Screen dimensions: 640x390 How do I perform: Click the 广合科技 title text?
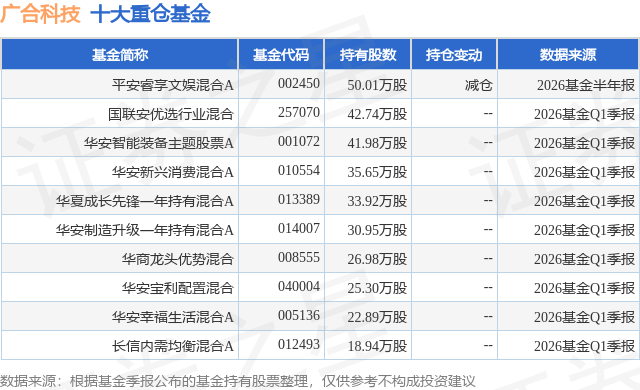point(40,14)
